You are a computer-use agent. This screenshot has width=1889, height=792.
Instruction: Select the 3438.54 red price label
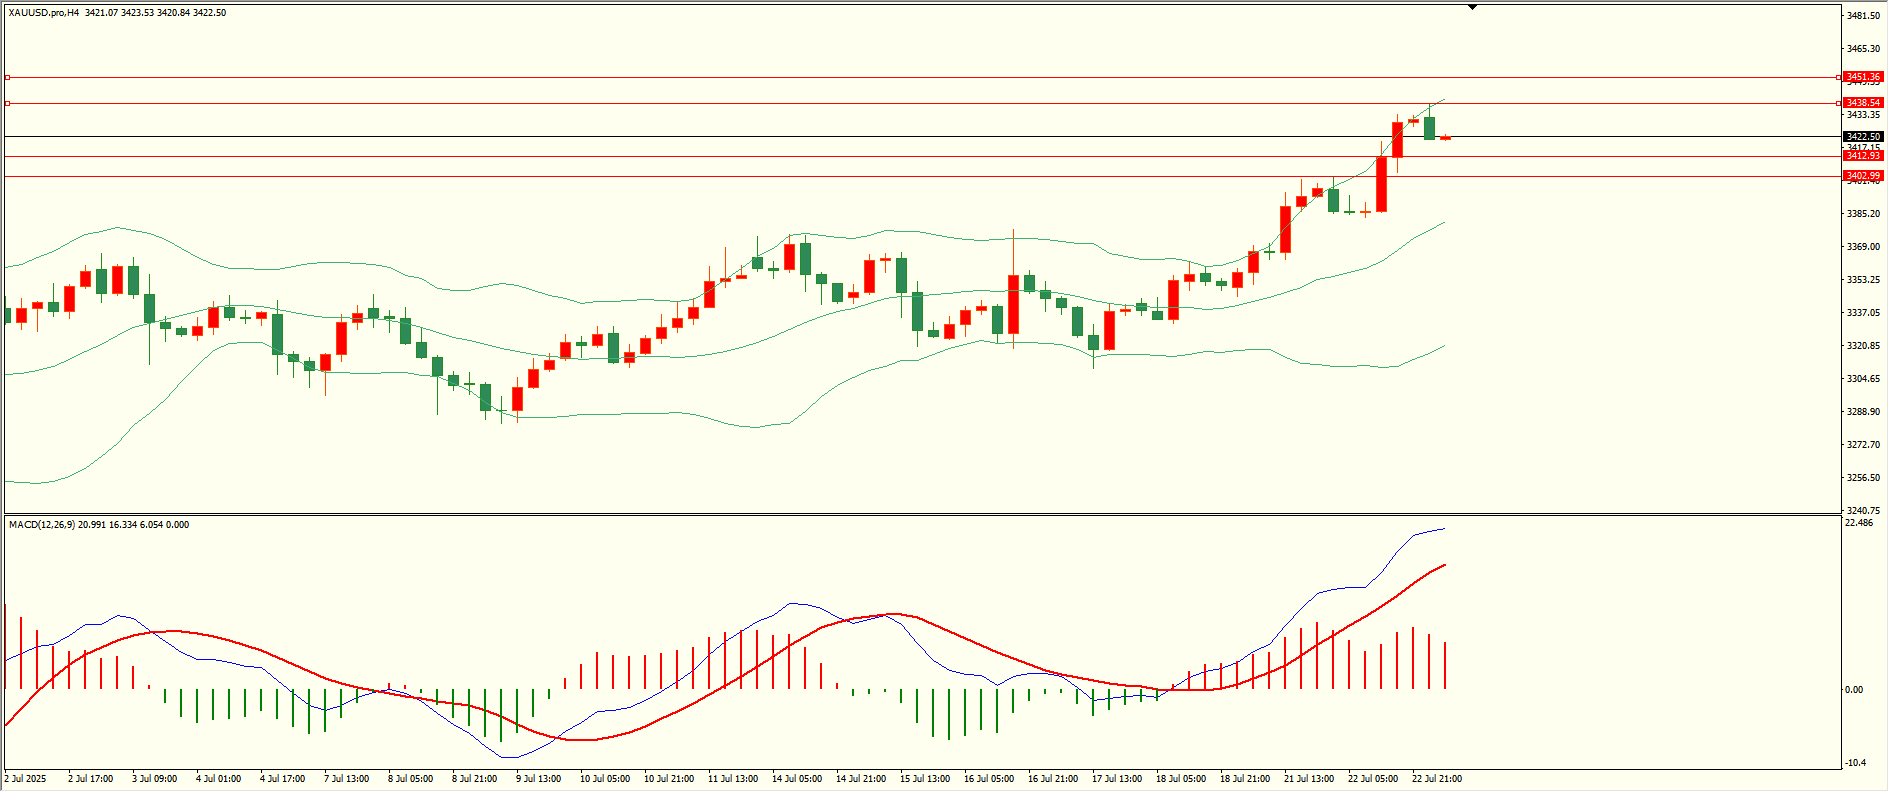tap(1863, 103)
